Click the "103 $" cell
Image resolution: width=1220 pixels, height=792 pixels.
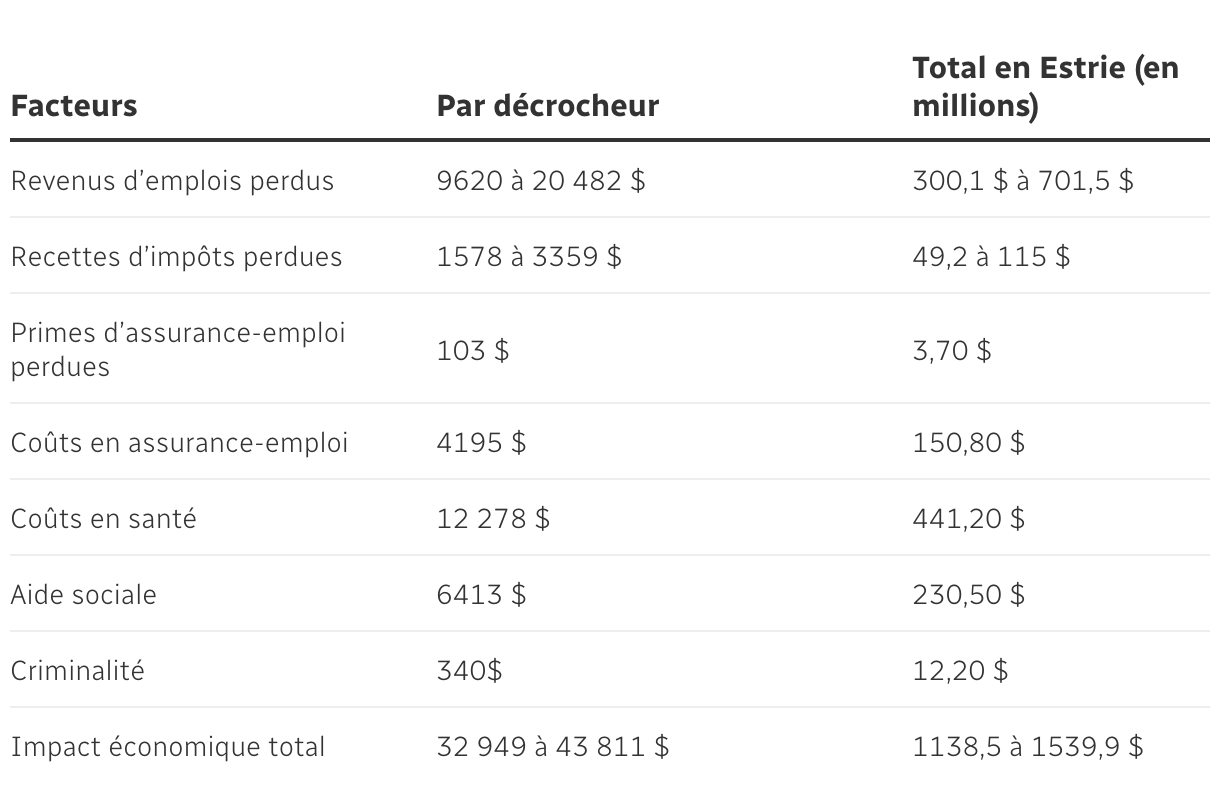(x=473, y=351)
